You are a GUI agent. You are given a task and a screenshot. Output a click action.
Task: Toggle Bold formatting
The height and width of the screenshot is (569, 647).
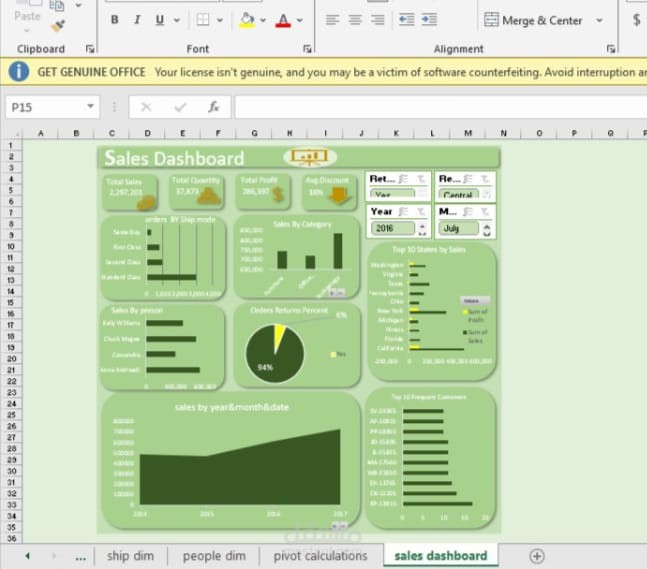tap(115, 19)
